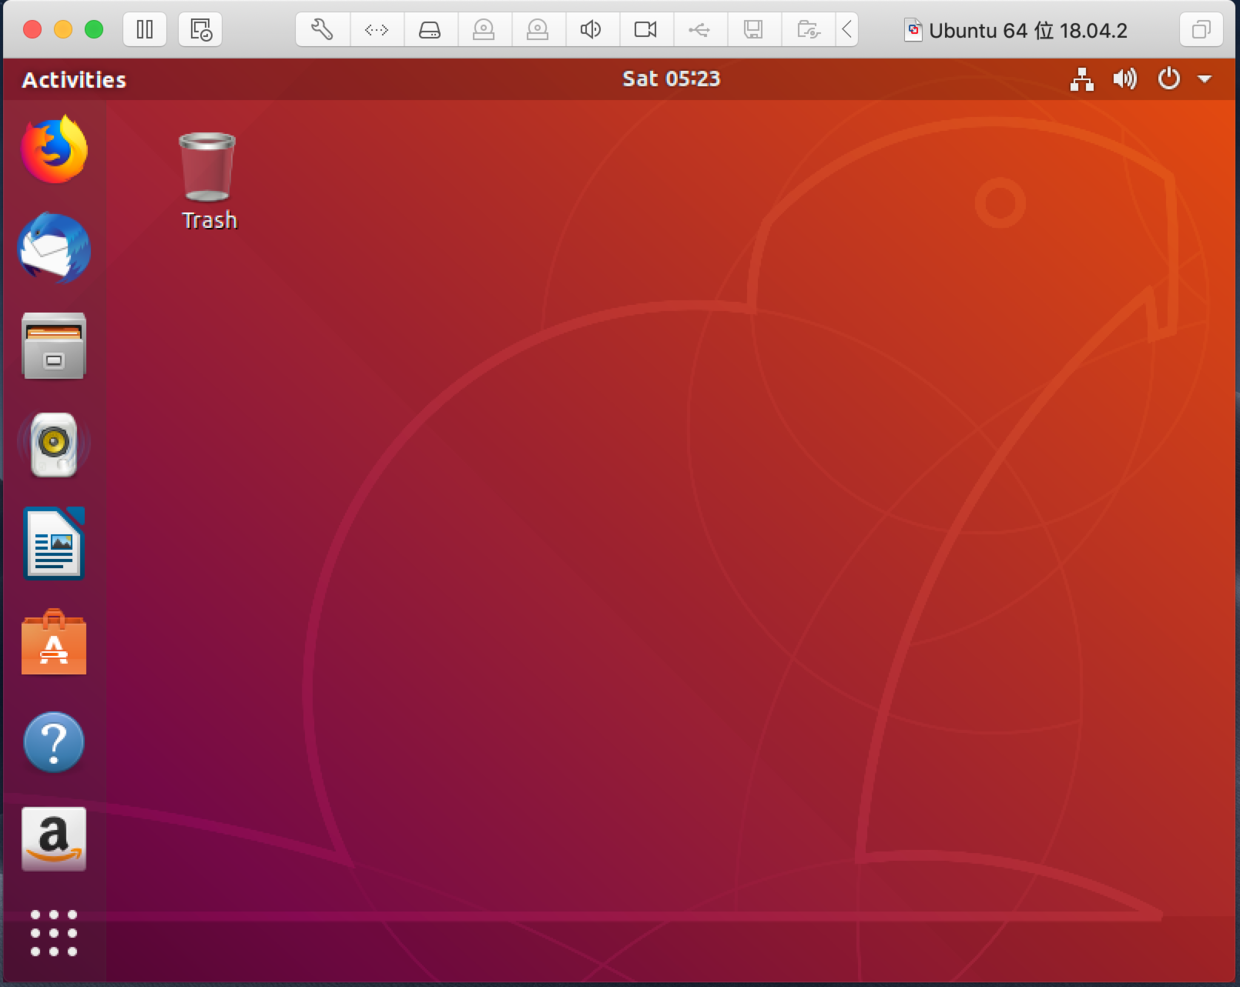Open the Help application
The height and width of the screenshot is (987, 1240).
[x=54, y=742]
